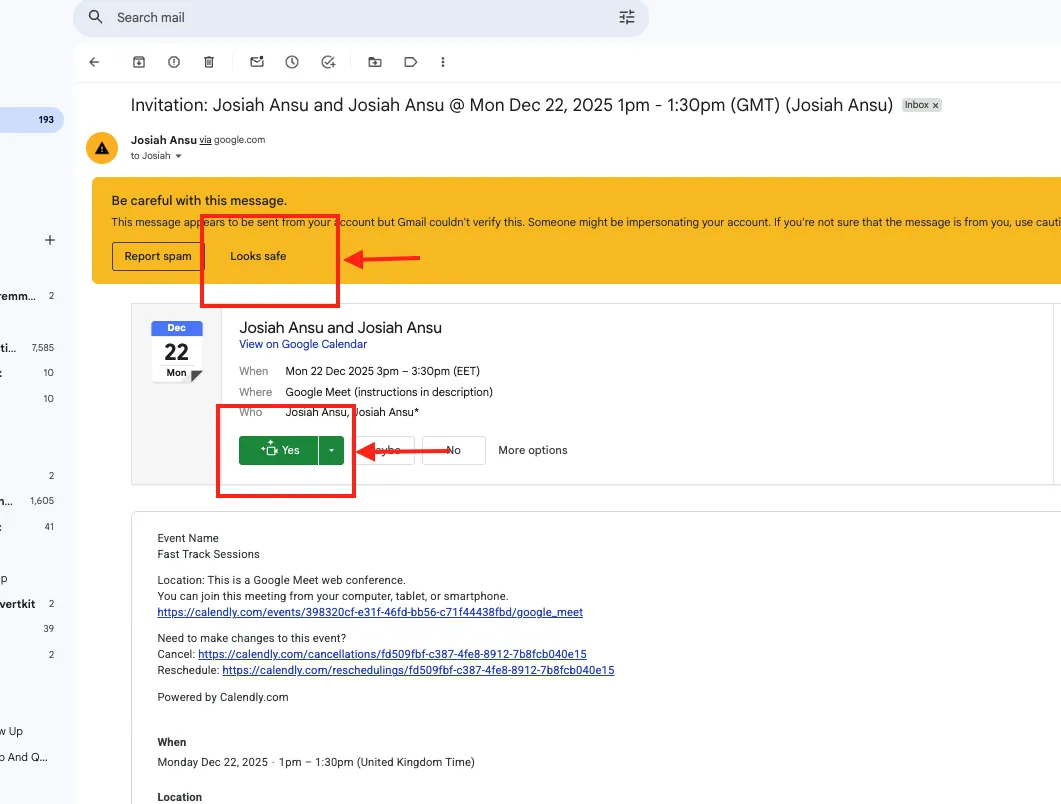The image size is (1061, 804).
Task: Click Looks safe in warning banner
Action: pyautogui.click(x=258, y=256)
